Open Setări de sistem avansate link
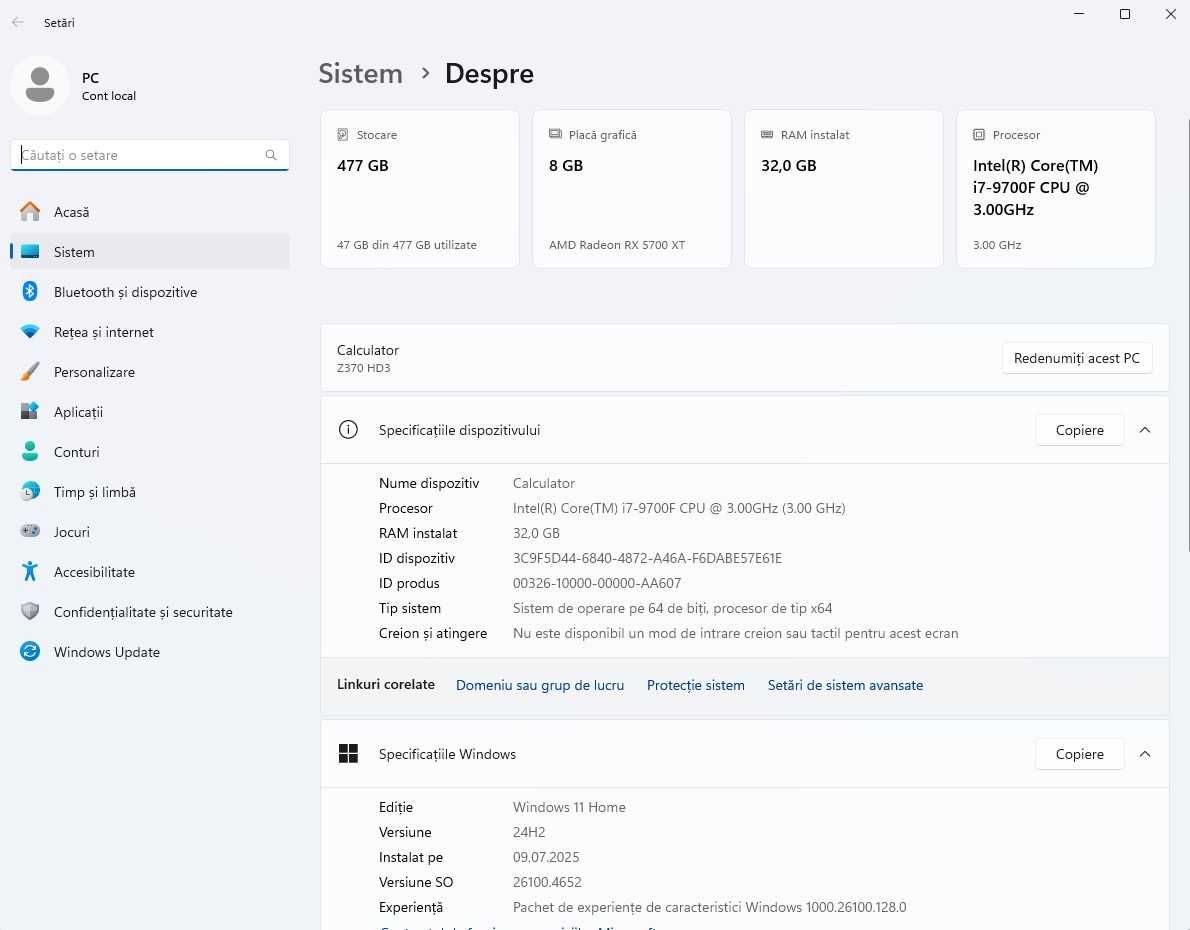1190x930 pixels. (x=845, y=685)
